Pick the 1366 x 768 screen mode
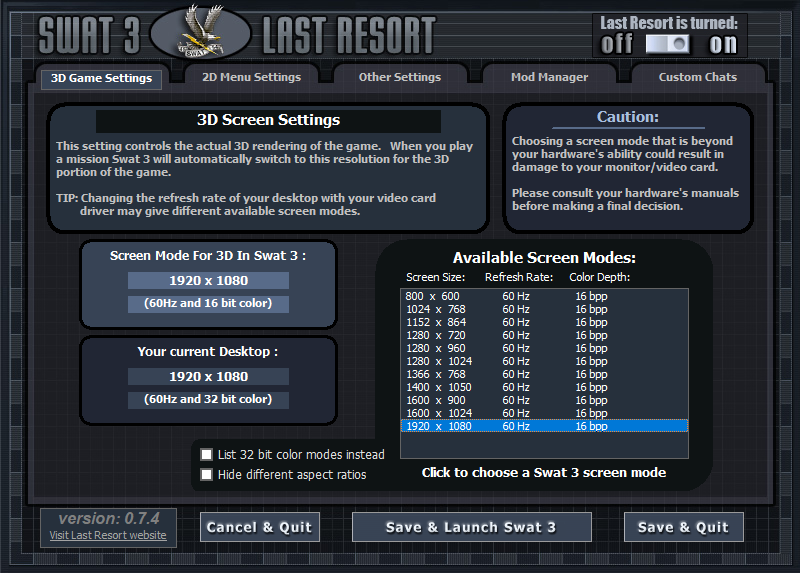This screenshot has width=800, height=573. pos(544,375)
